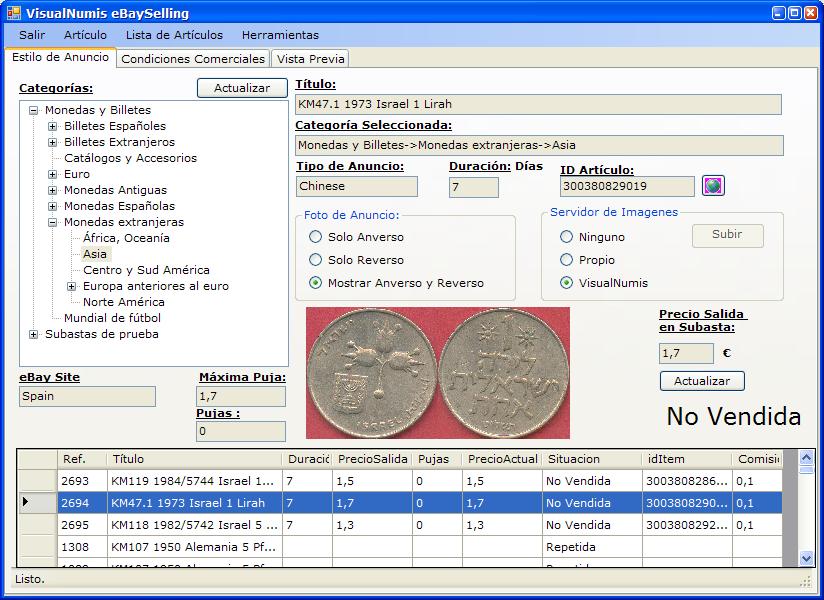Expand the Billetes Españoles node
824x600 pixels.
[x=53, y=126]
